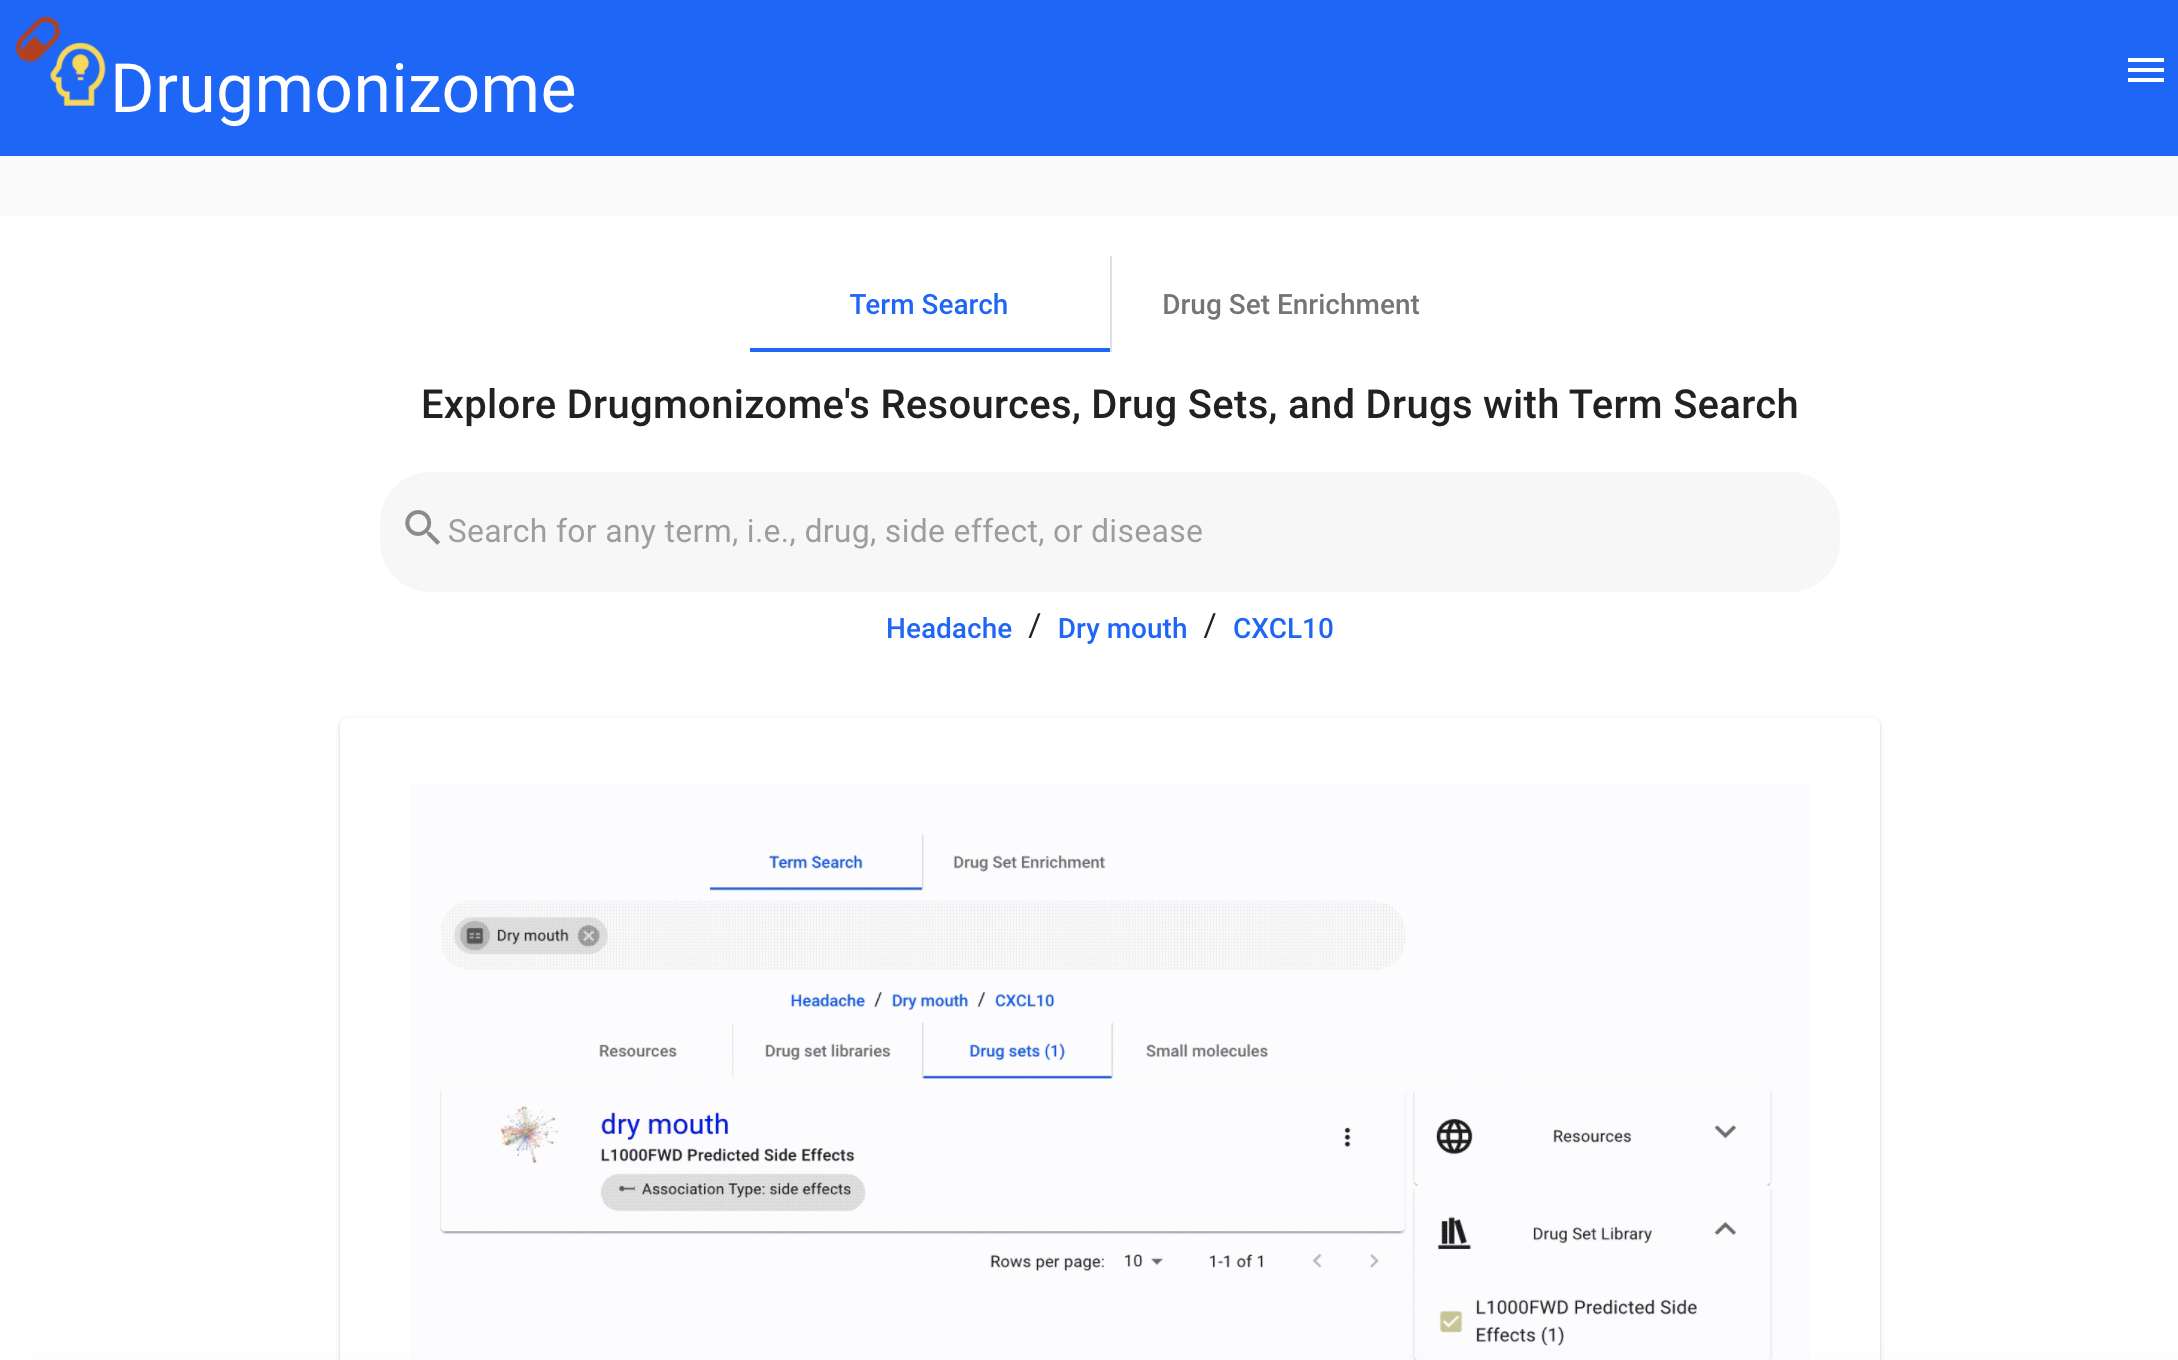The height and width of the screenshot is (1360, 2178).
Task: Select Term Search tab in preview panel
Action: (815, 862)
